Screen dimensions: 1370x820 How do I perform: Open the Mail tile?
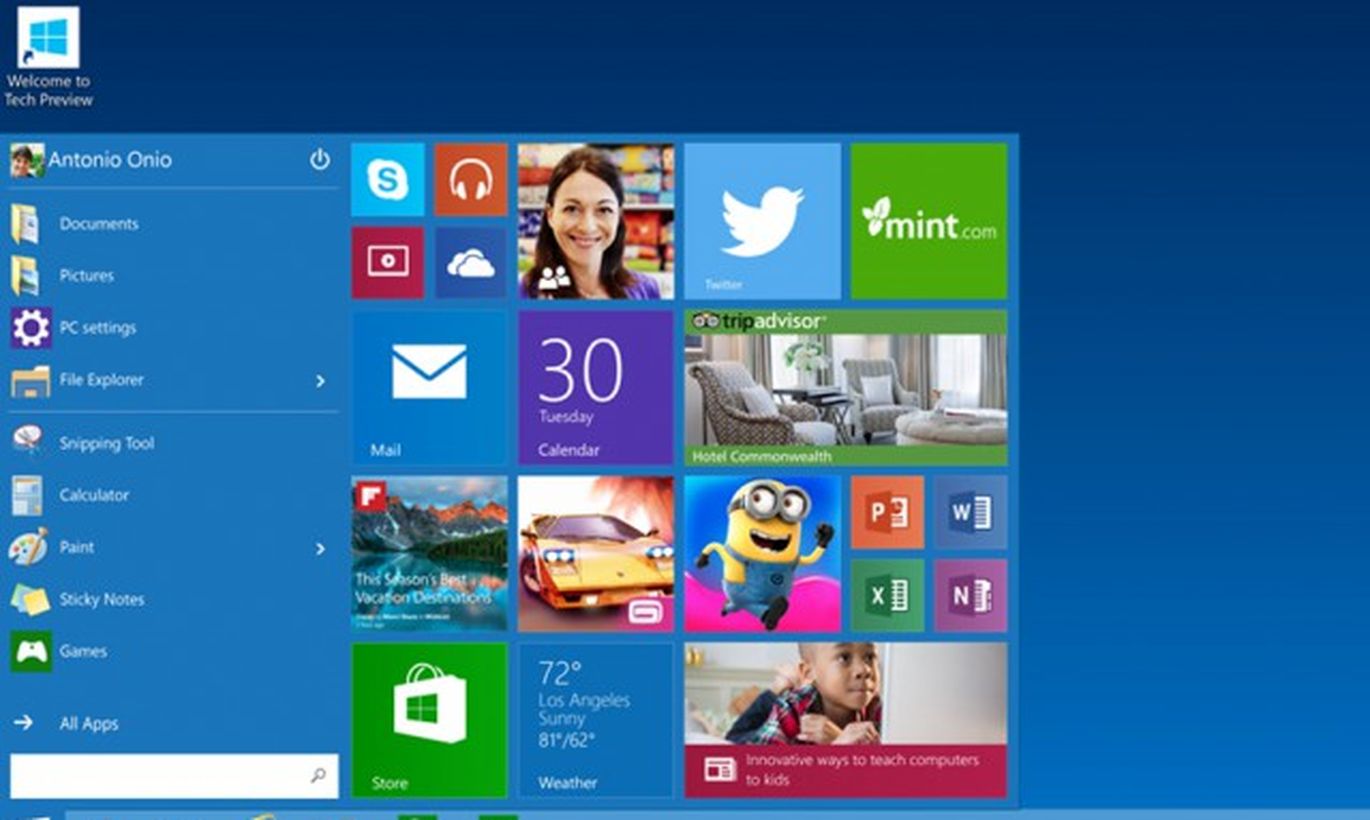coord(429,387)
